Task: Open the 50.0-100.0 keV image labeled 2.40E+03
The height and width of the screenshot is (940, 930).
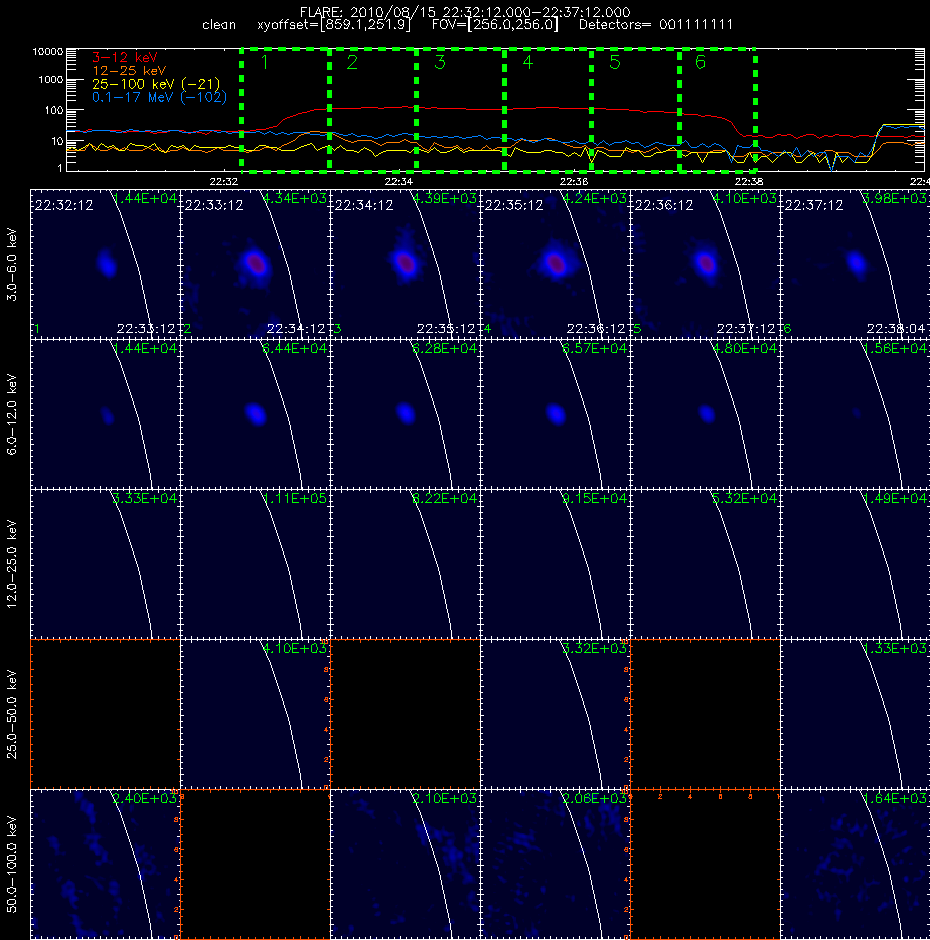Action: [x=105, y=864]
